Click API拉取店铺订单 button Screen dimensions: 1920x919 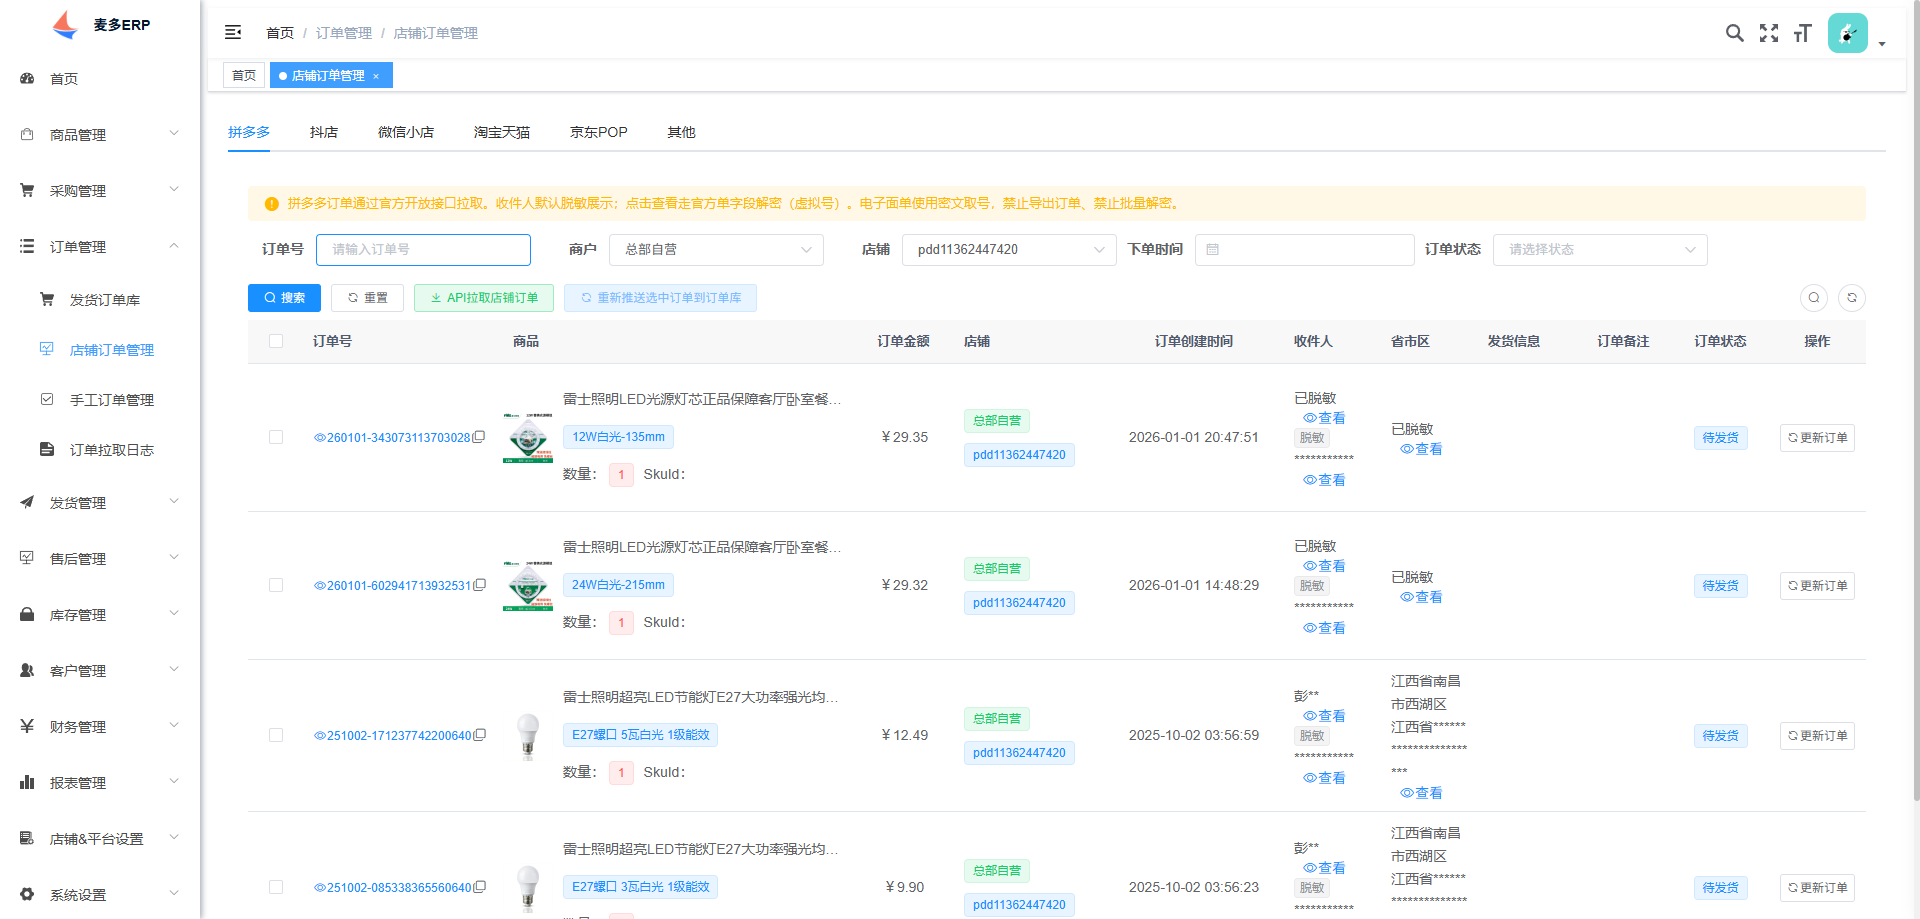484,298
